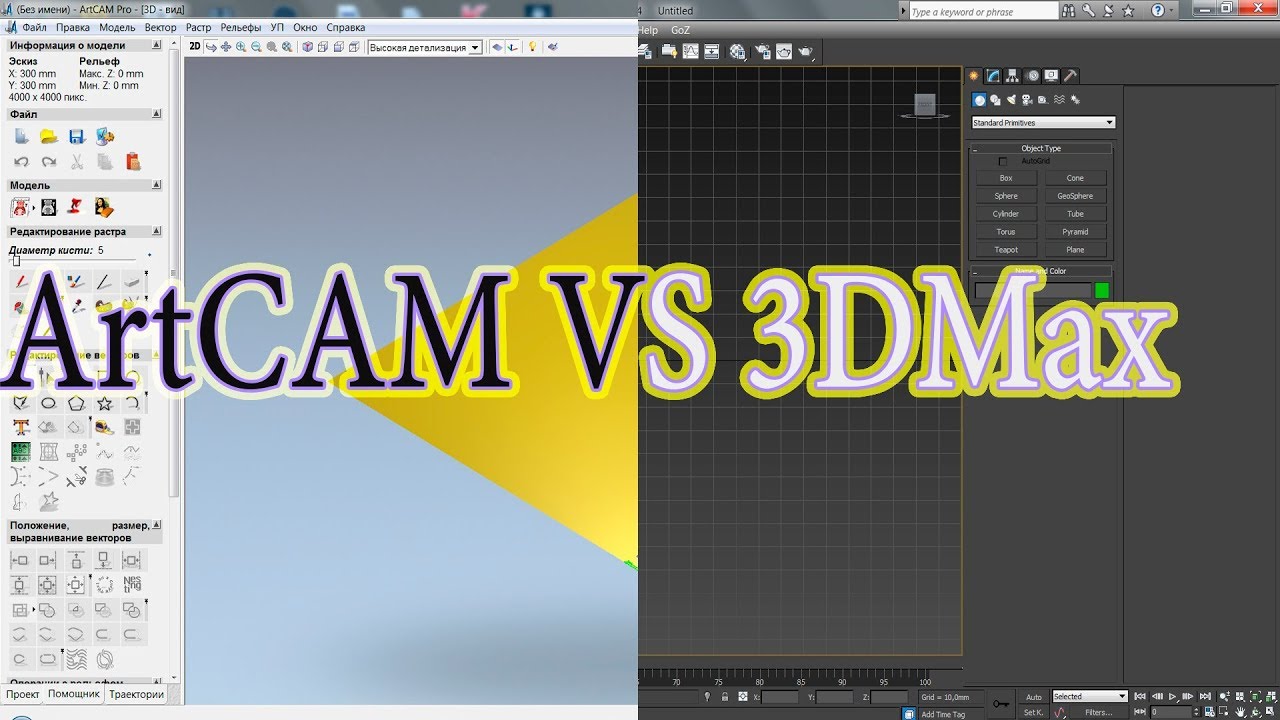The image size is (1280, 720).
Task: Collapse the Object Type rollout
Action: [1041, 148]
